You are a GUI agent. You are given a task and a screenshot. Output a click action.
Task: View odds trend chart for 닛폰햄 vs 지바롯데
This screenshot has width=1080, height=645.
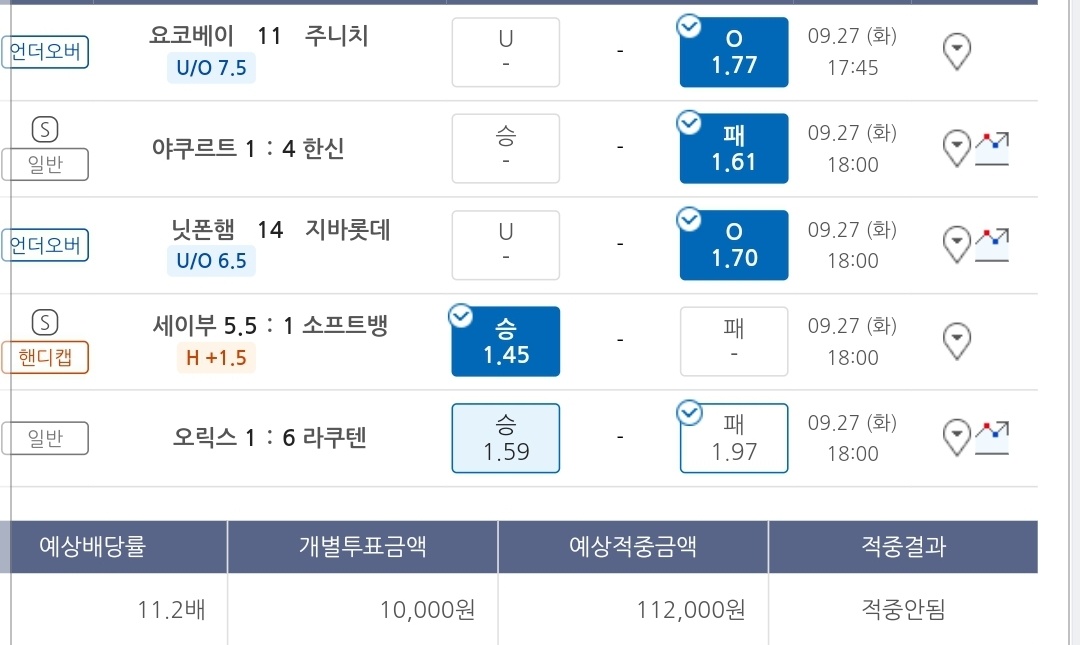pos(992,245)
